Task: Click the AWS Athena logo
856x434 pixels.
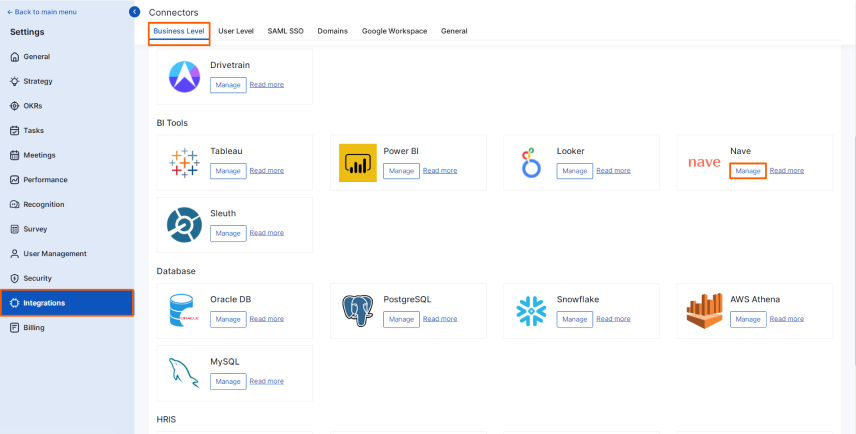Action: pos(704,311)
